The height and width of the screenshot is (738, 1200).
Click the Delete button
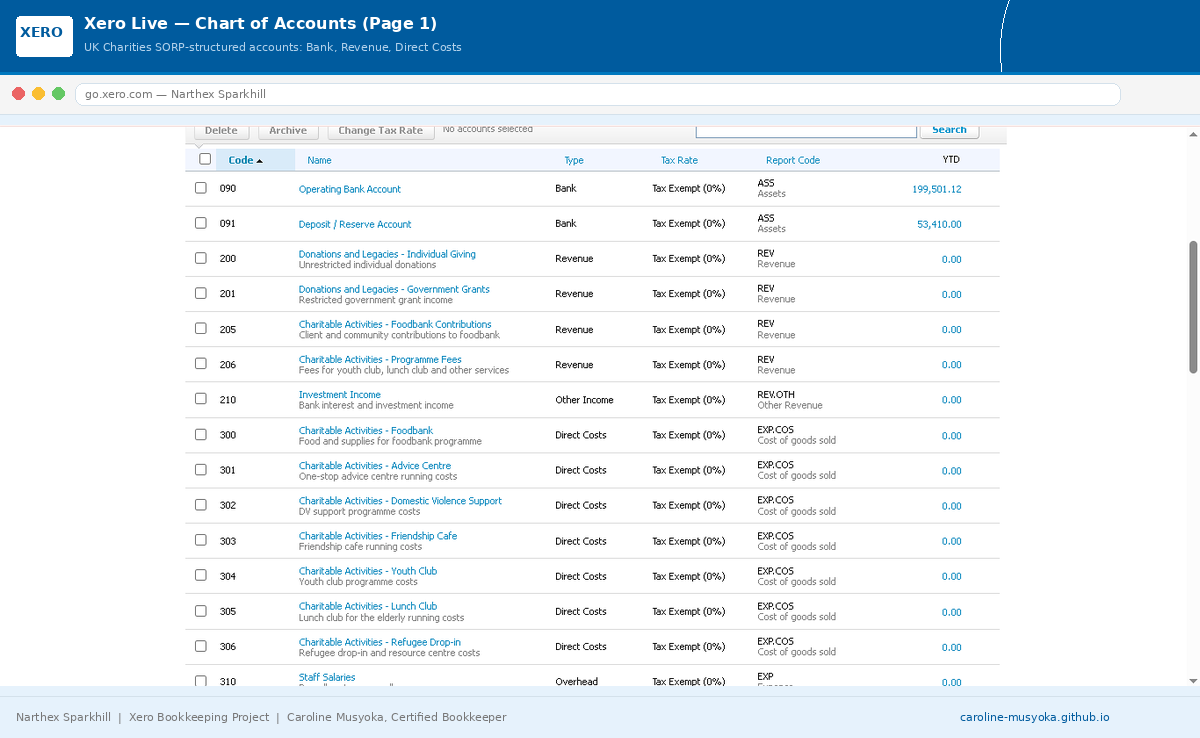click(x=221, y=130)
